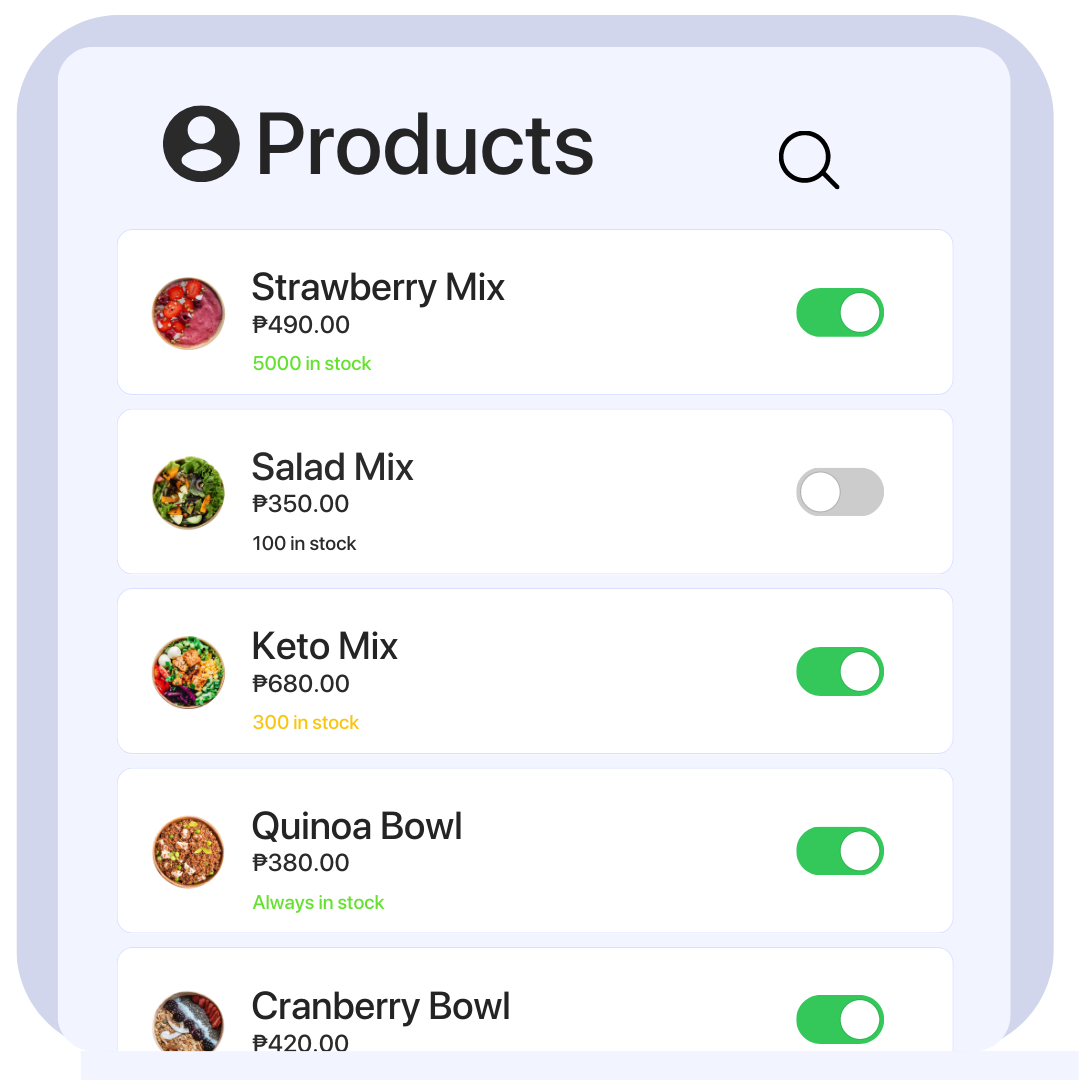Image resolution: width=1080 pixels, height=1080 pixels.
Task: Turn off the Keto Mix switch
Action: (x=840, y=672)
